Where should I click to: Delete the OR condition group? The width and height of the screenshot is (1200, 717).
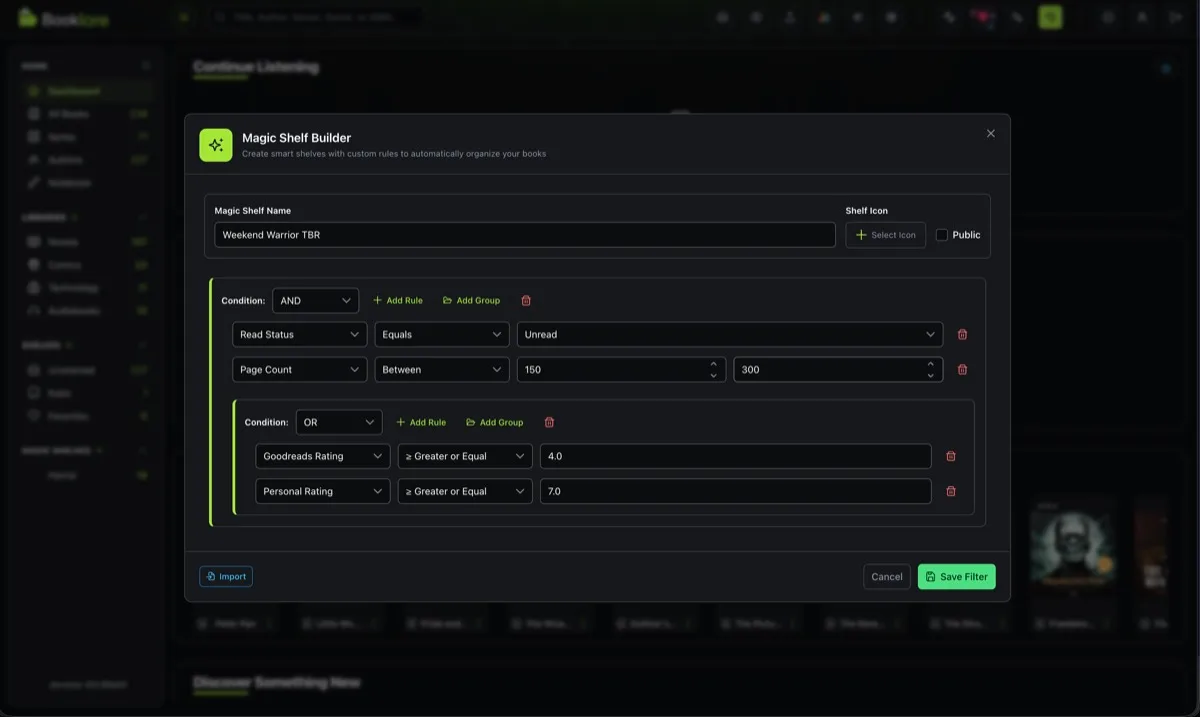click(549, 422)
